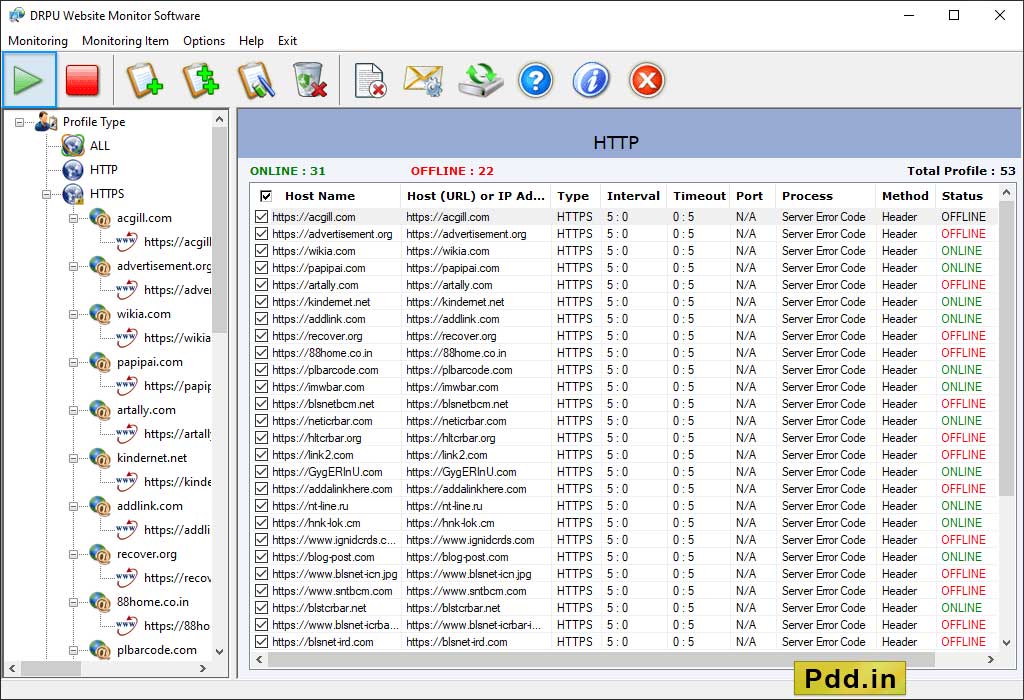Click the drive with green arrows icon
This screenshot has width=1024, height=700.
(x=480, y=81)
